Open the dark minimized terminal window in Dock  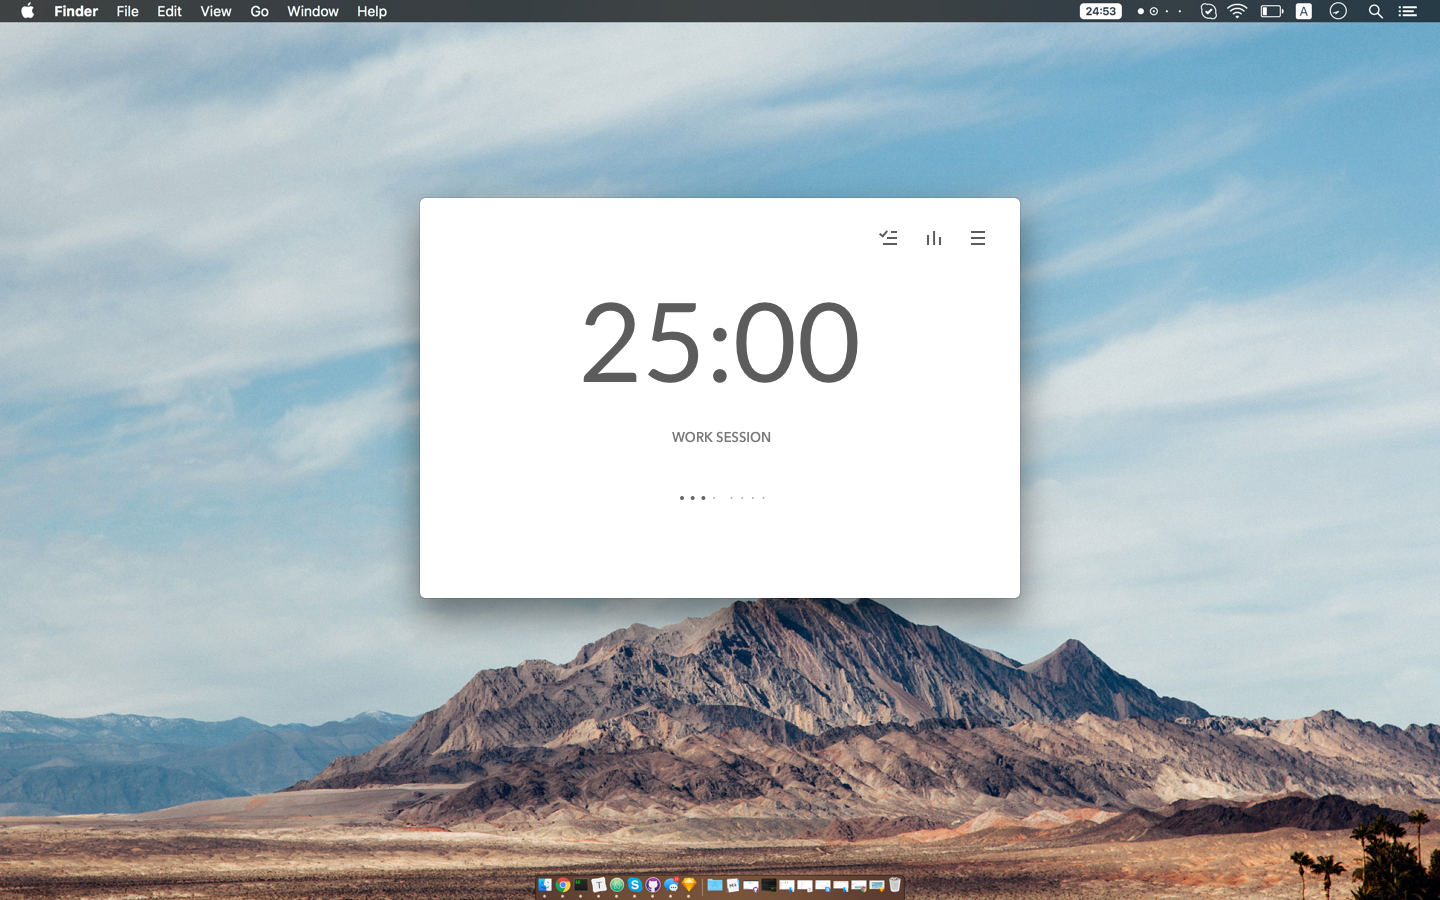click(x=769, y=884)
